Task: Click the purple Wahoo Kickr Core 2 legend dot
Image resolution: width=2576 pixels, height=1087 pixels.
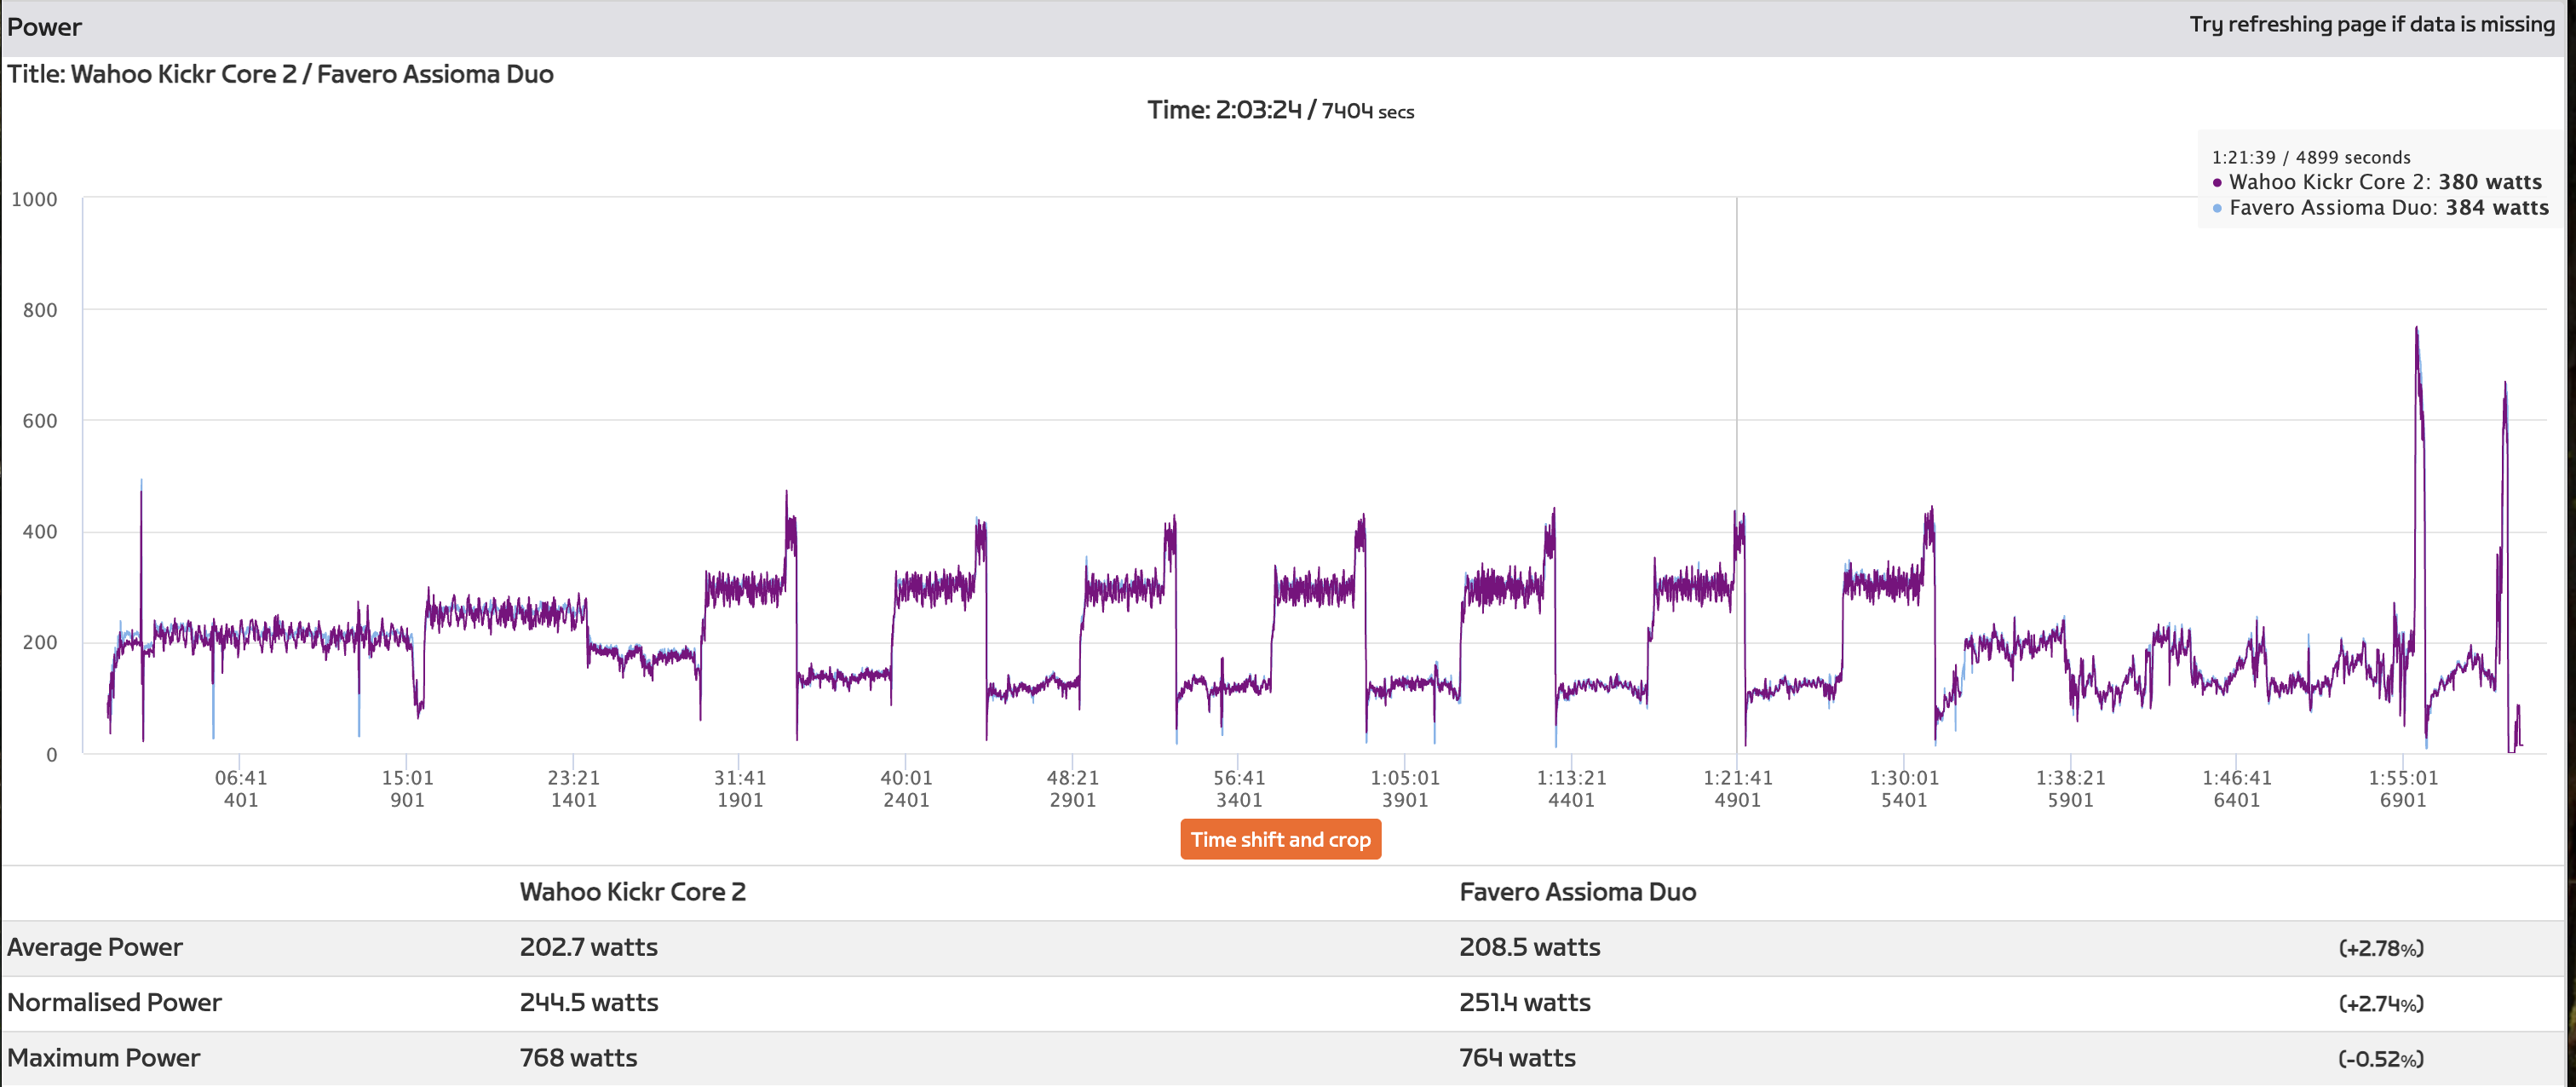Action: pyautogui.click(x=2217, y=183)
